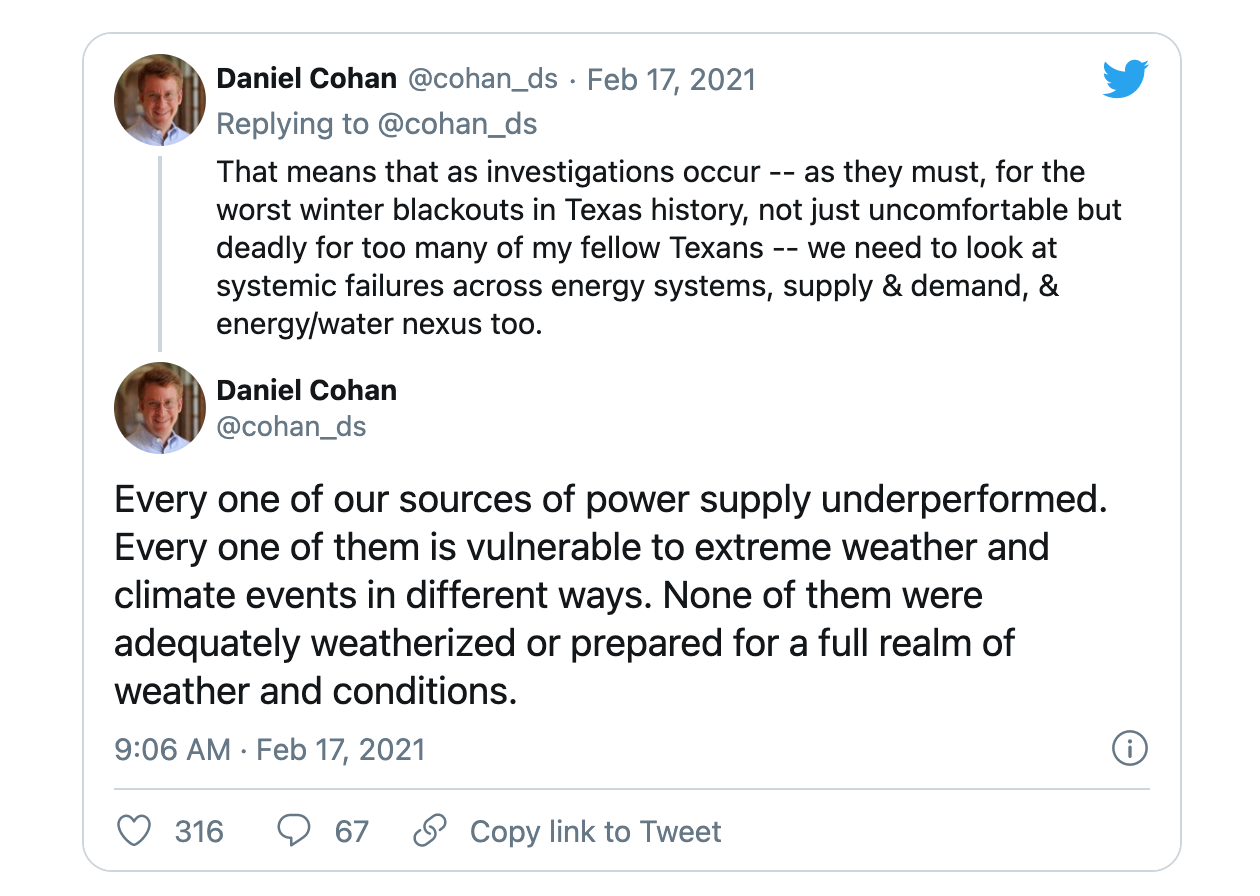Click the parent tweet text about investigations

point(669,248)
